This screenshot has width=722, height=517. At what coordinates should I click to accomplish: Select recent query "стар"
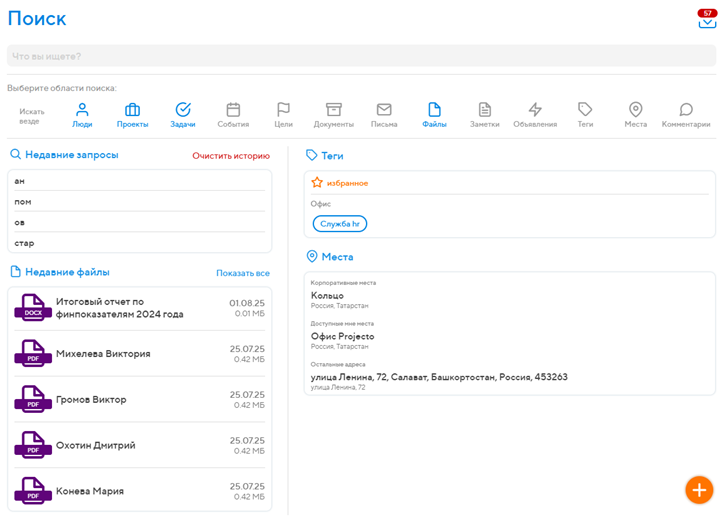point(140,243)
